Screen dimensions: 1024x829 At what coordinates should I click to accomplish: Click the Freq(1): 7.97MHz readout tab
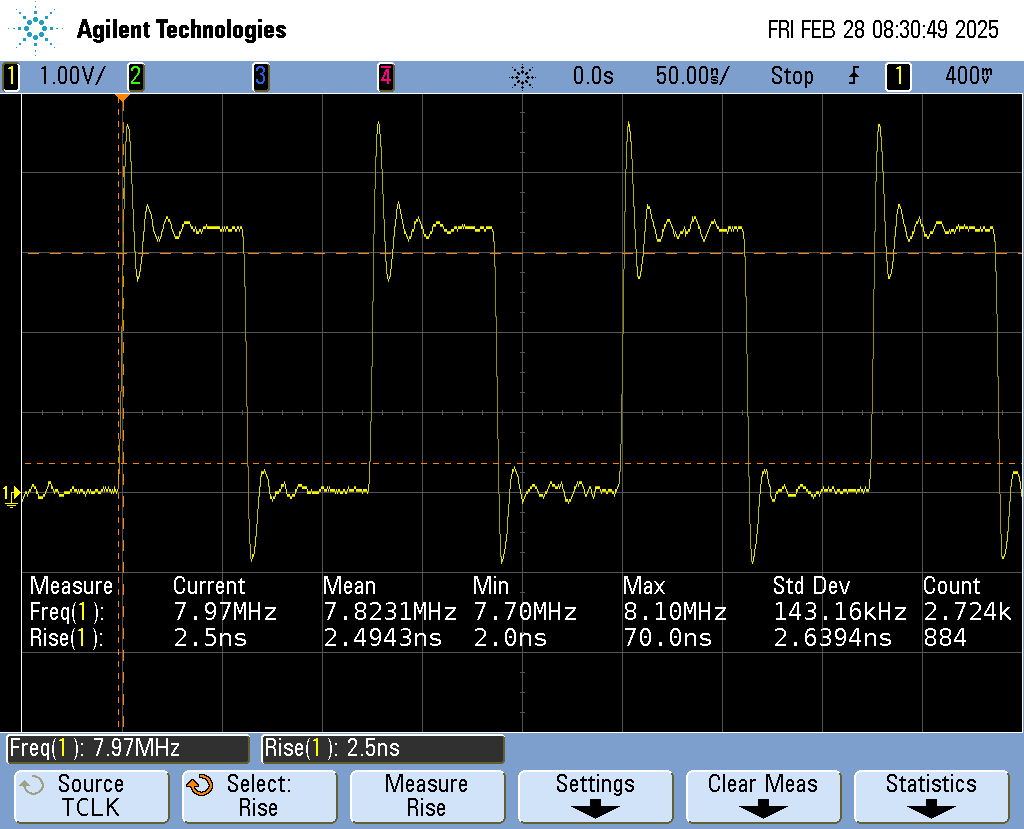pos(128,748)
